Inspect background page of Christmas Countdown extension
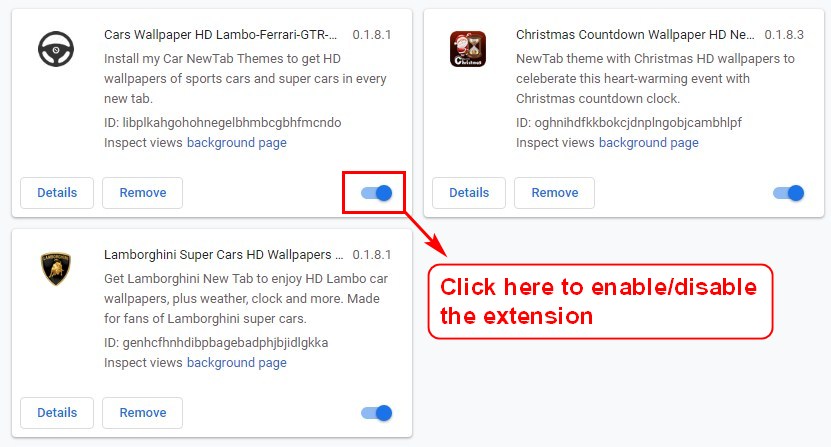This screenshot has width=831, height=447. click(x=649, y=143)
